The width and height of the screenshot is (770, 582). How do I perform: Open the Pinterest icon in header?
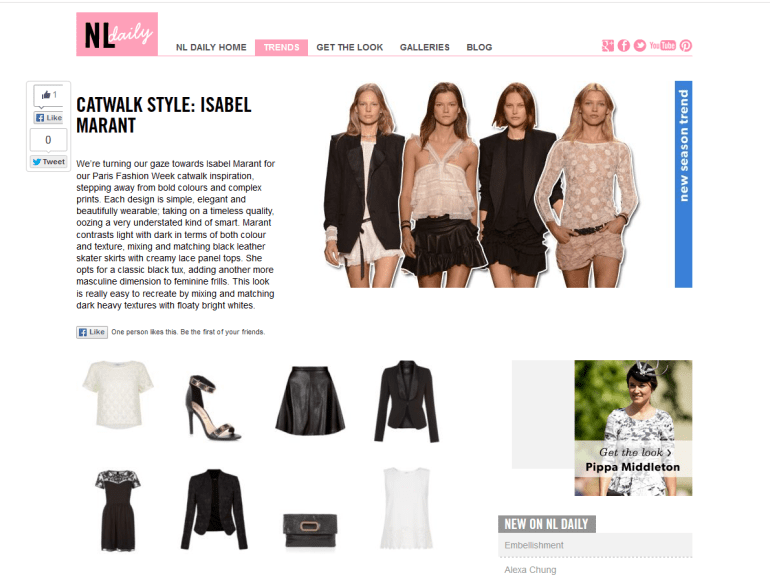pos(686,46)
